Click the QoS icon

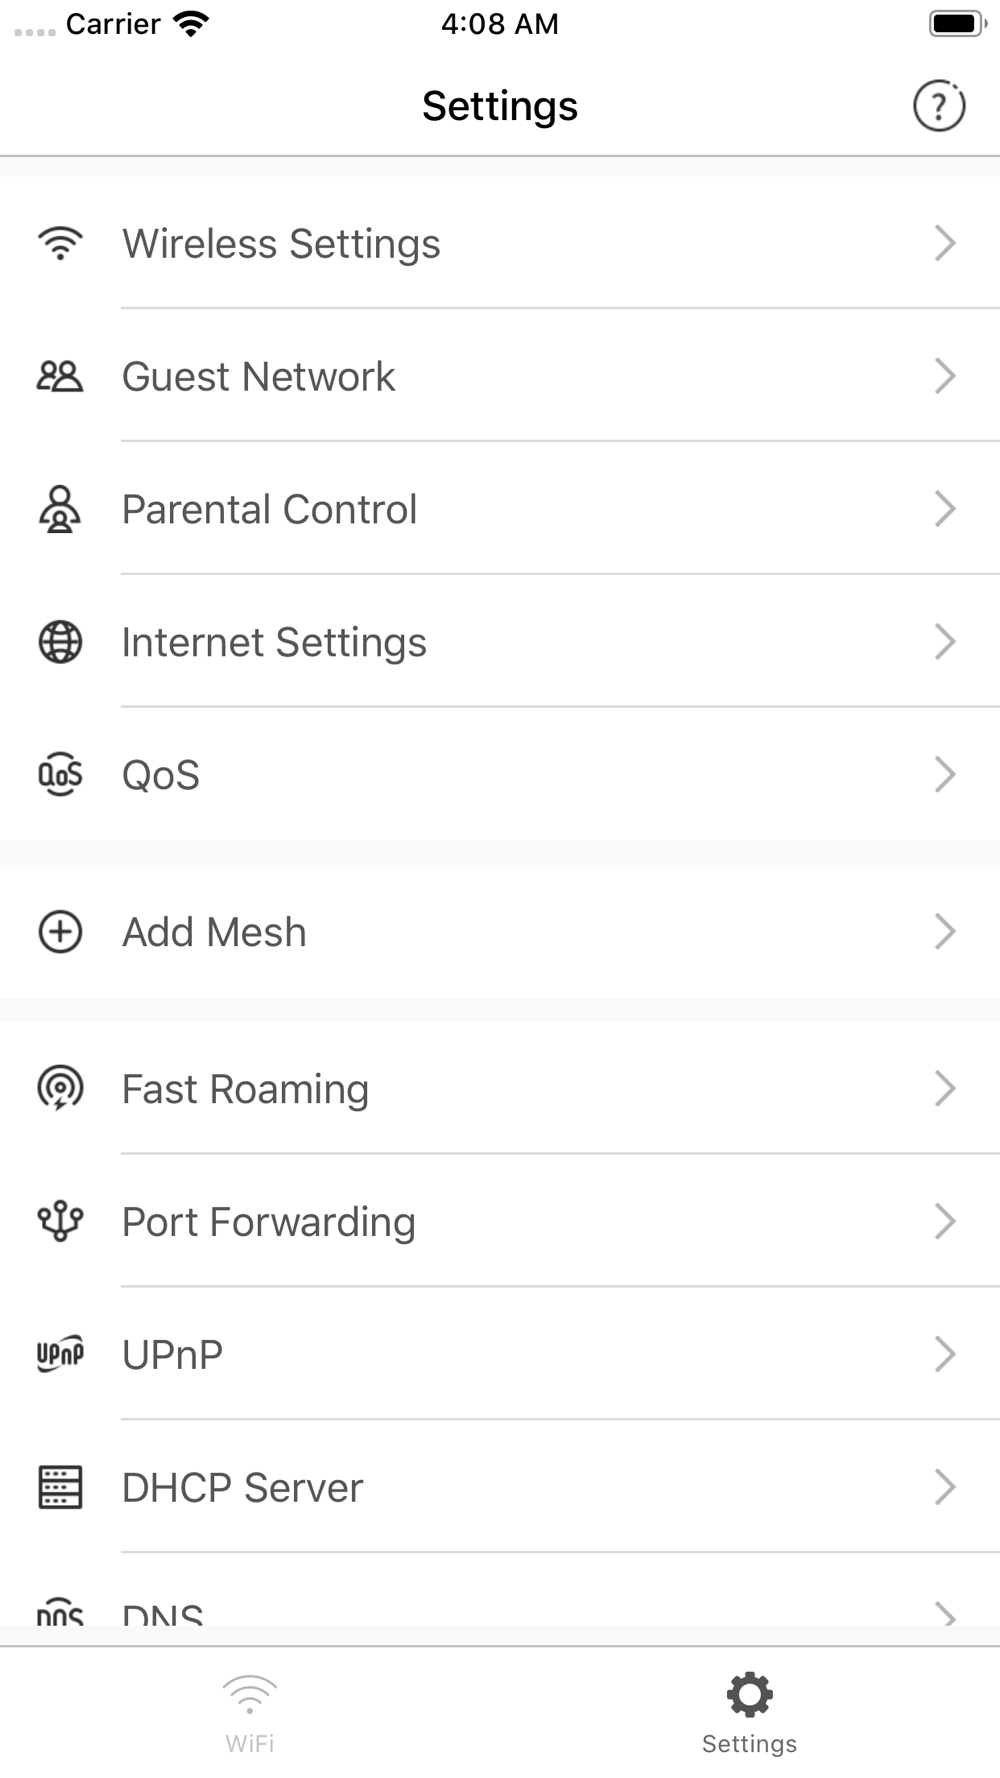[60, 775]
